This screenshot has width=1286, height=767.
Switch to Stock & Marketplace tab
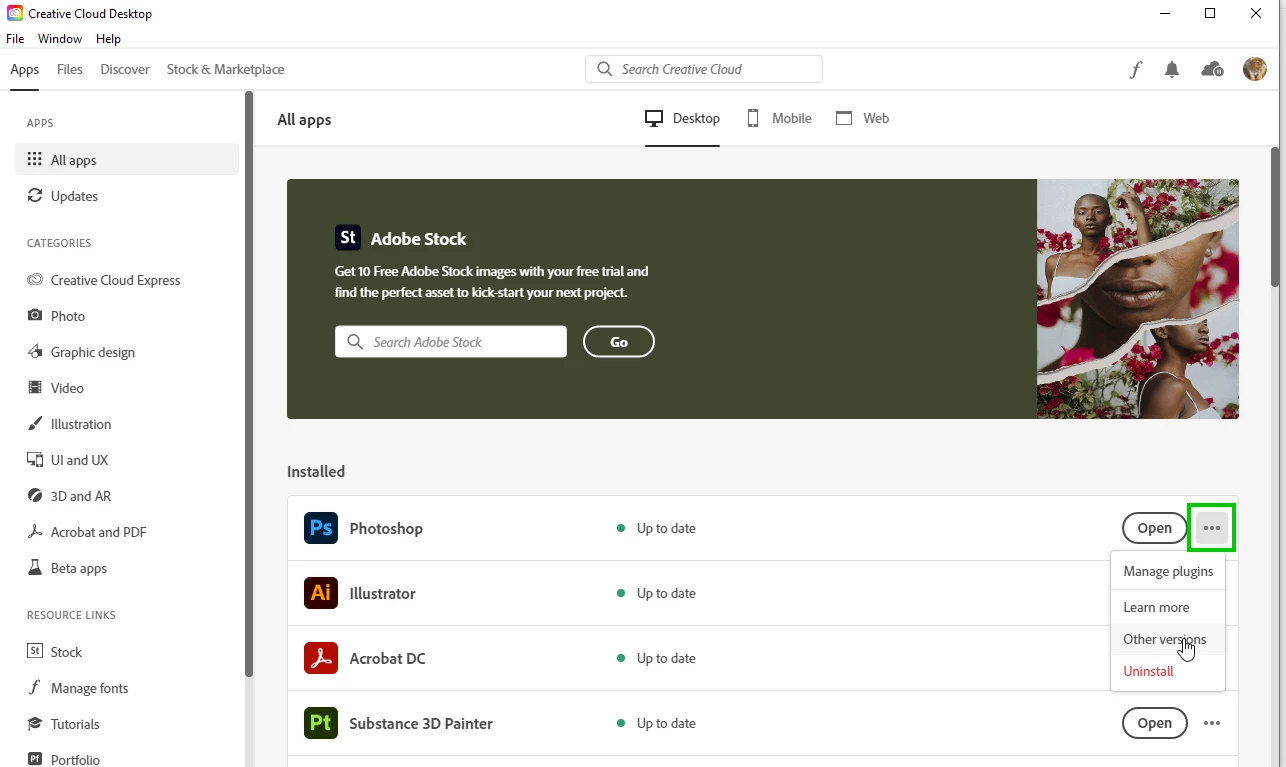[225, 69]
